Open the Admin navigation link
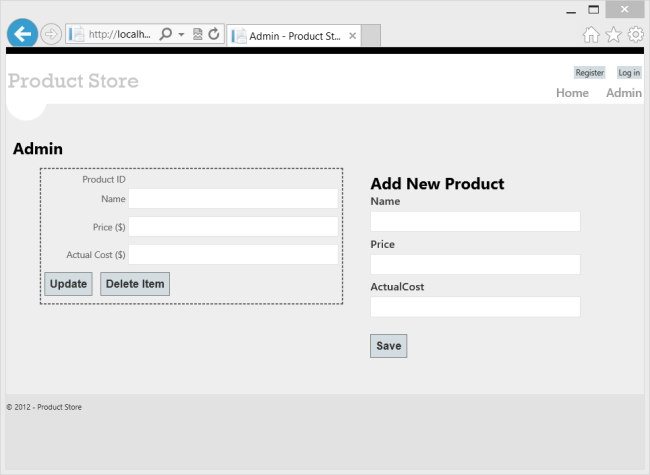Viewport: 650px width, 475px height. pyautogui.click(x=624, y=93)
